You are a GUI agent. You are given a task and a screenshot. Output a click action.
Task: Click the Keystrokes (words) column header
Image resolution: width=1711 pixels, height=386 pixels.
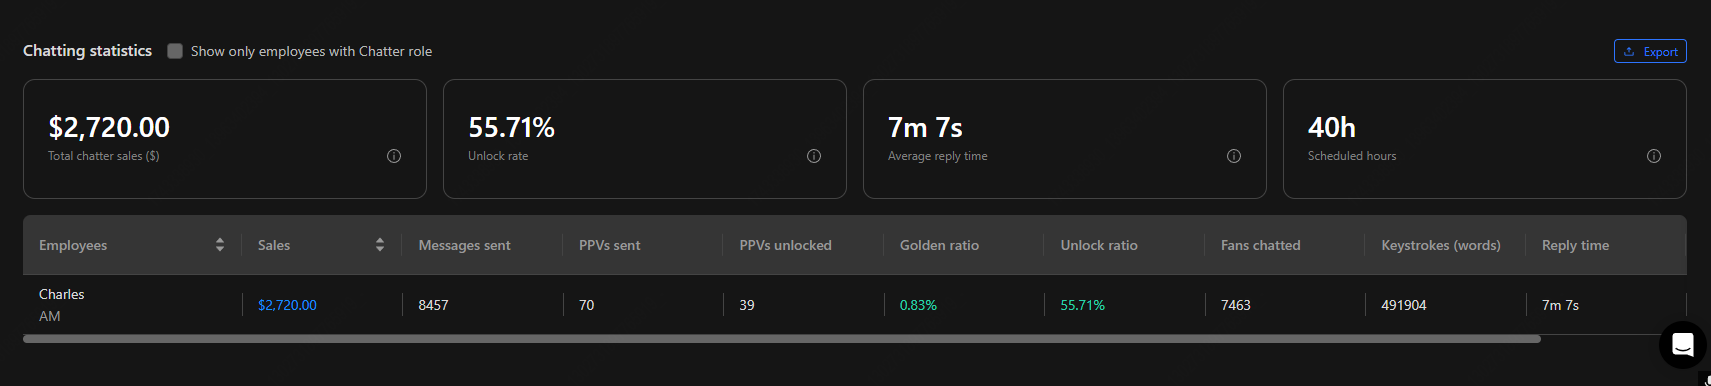pyautogui.click(x=1441, y=245)
